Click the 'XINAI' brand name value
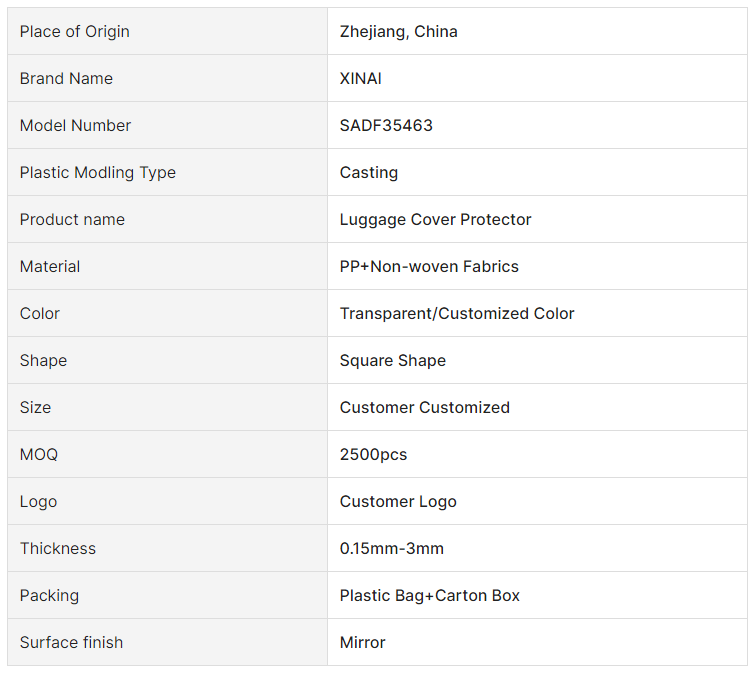The height and width of the screenshot is (675, 754). (x=361, y=79)
